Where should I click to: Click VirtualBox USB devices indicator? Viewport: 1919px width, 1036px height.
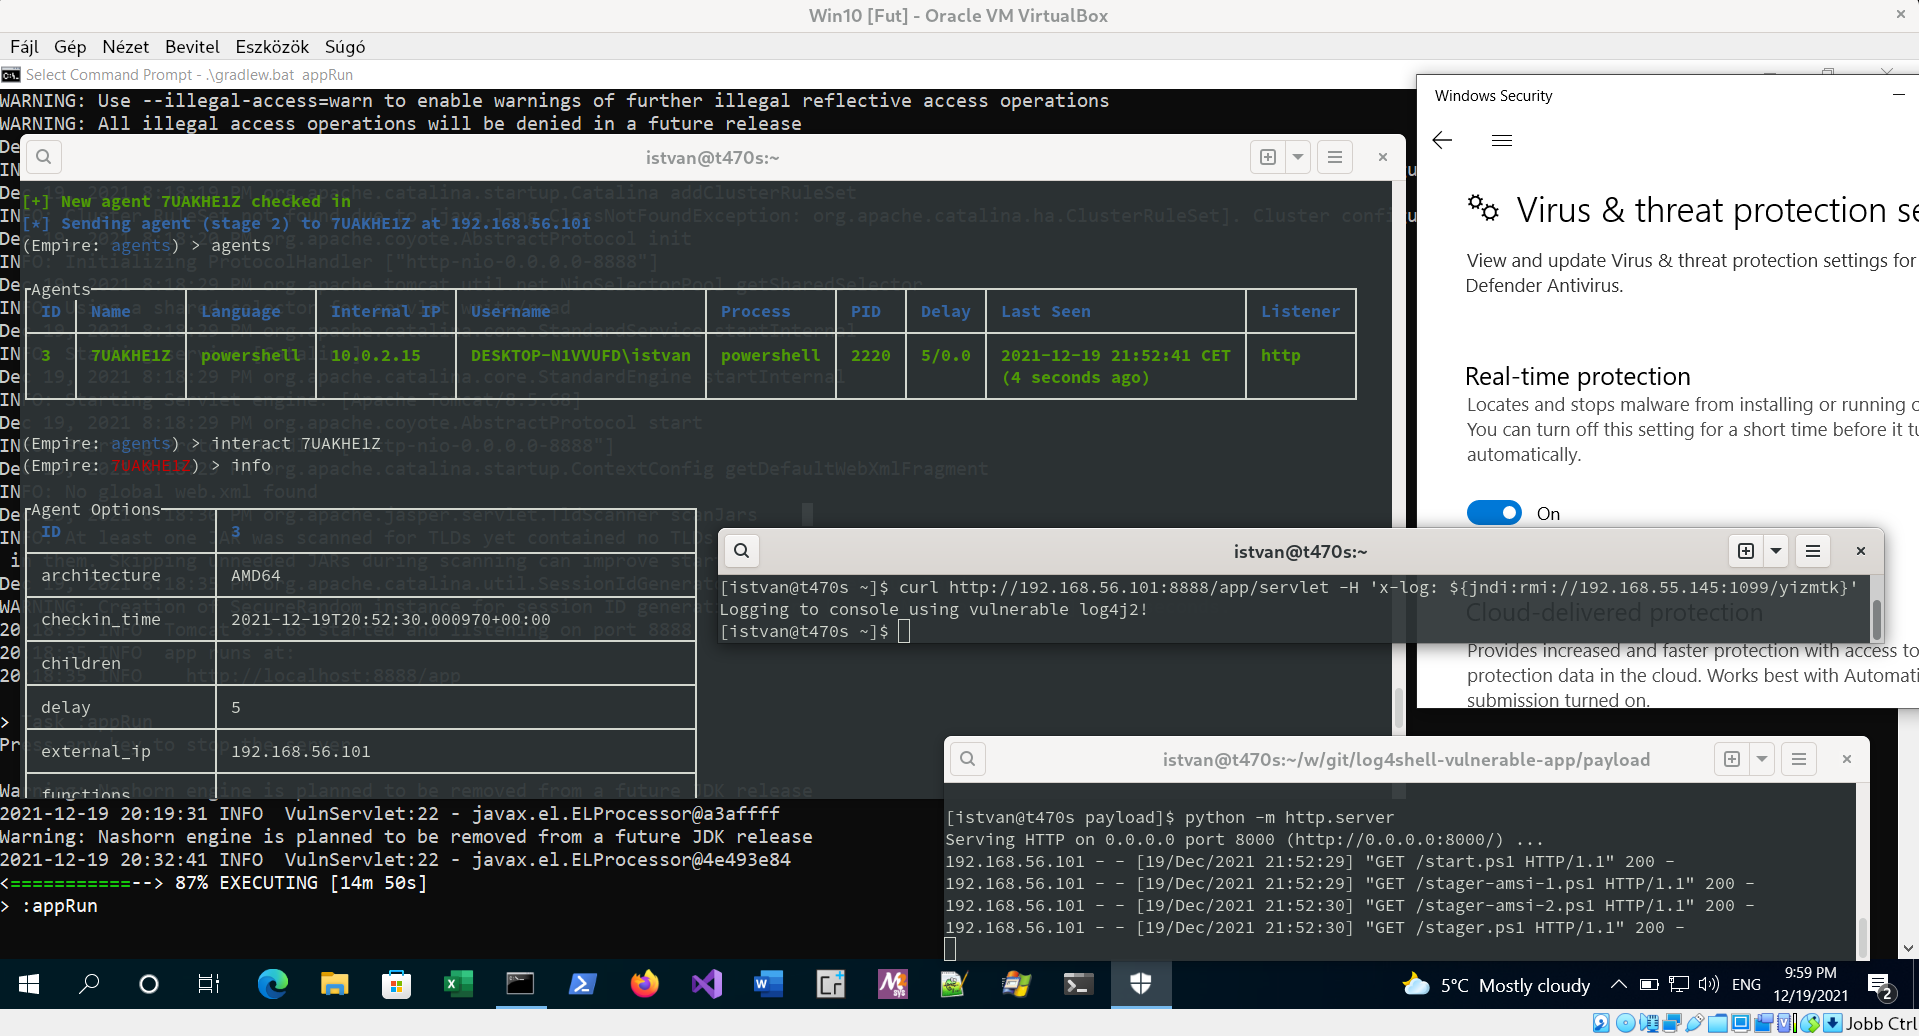[x=1695, y=1023]
